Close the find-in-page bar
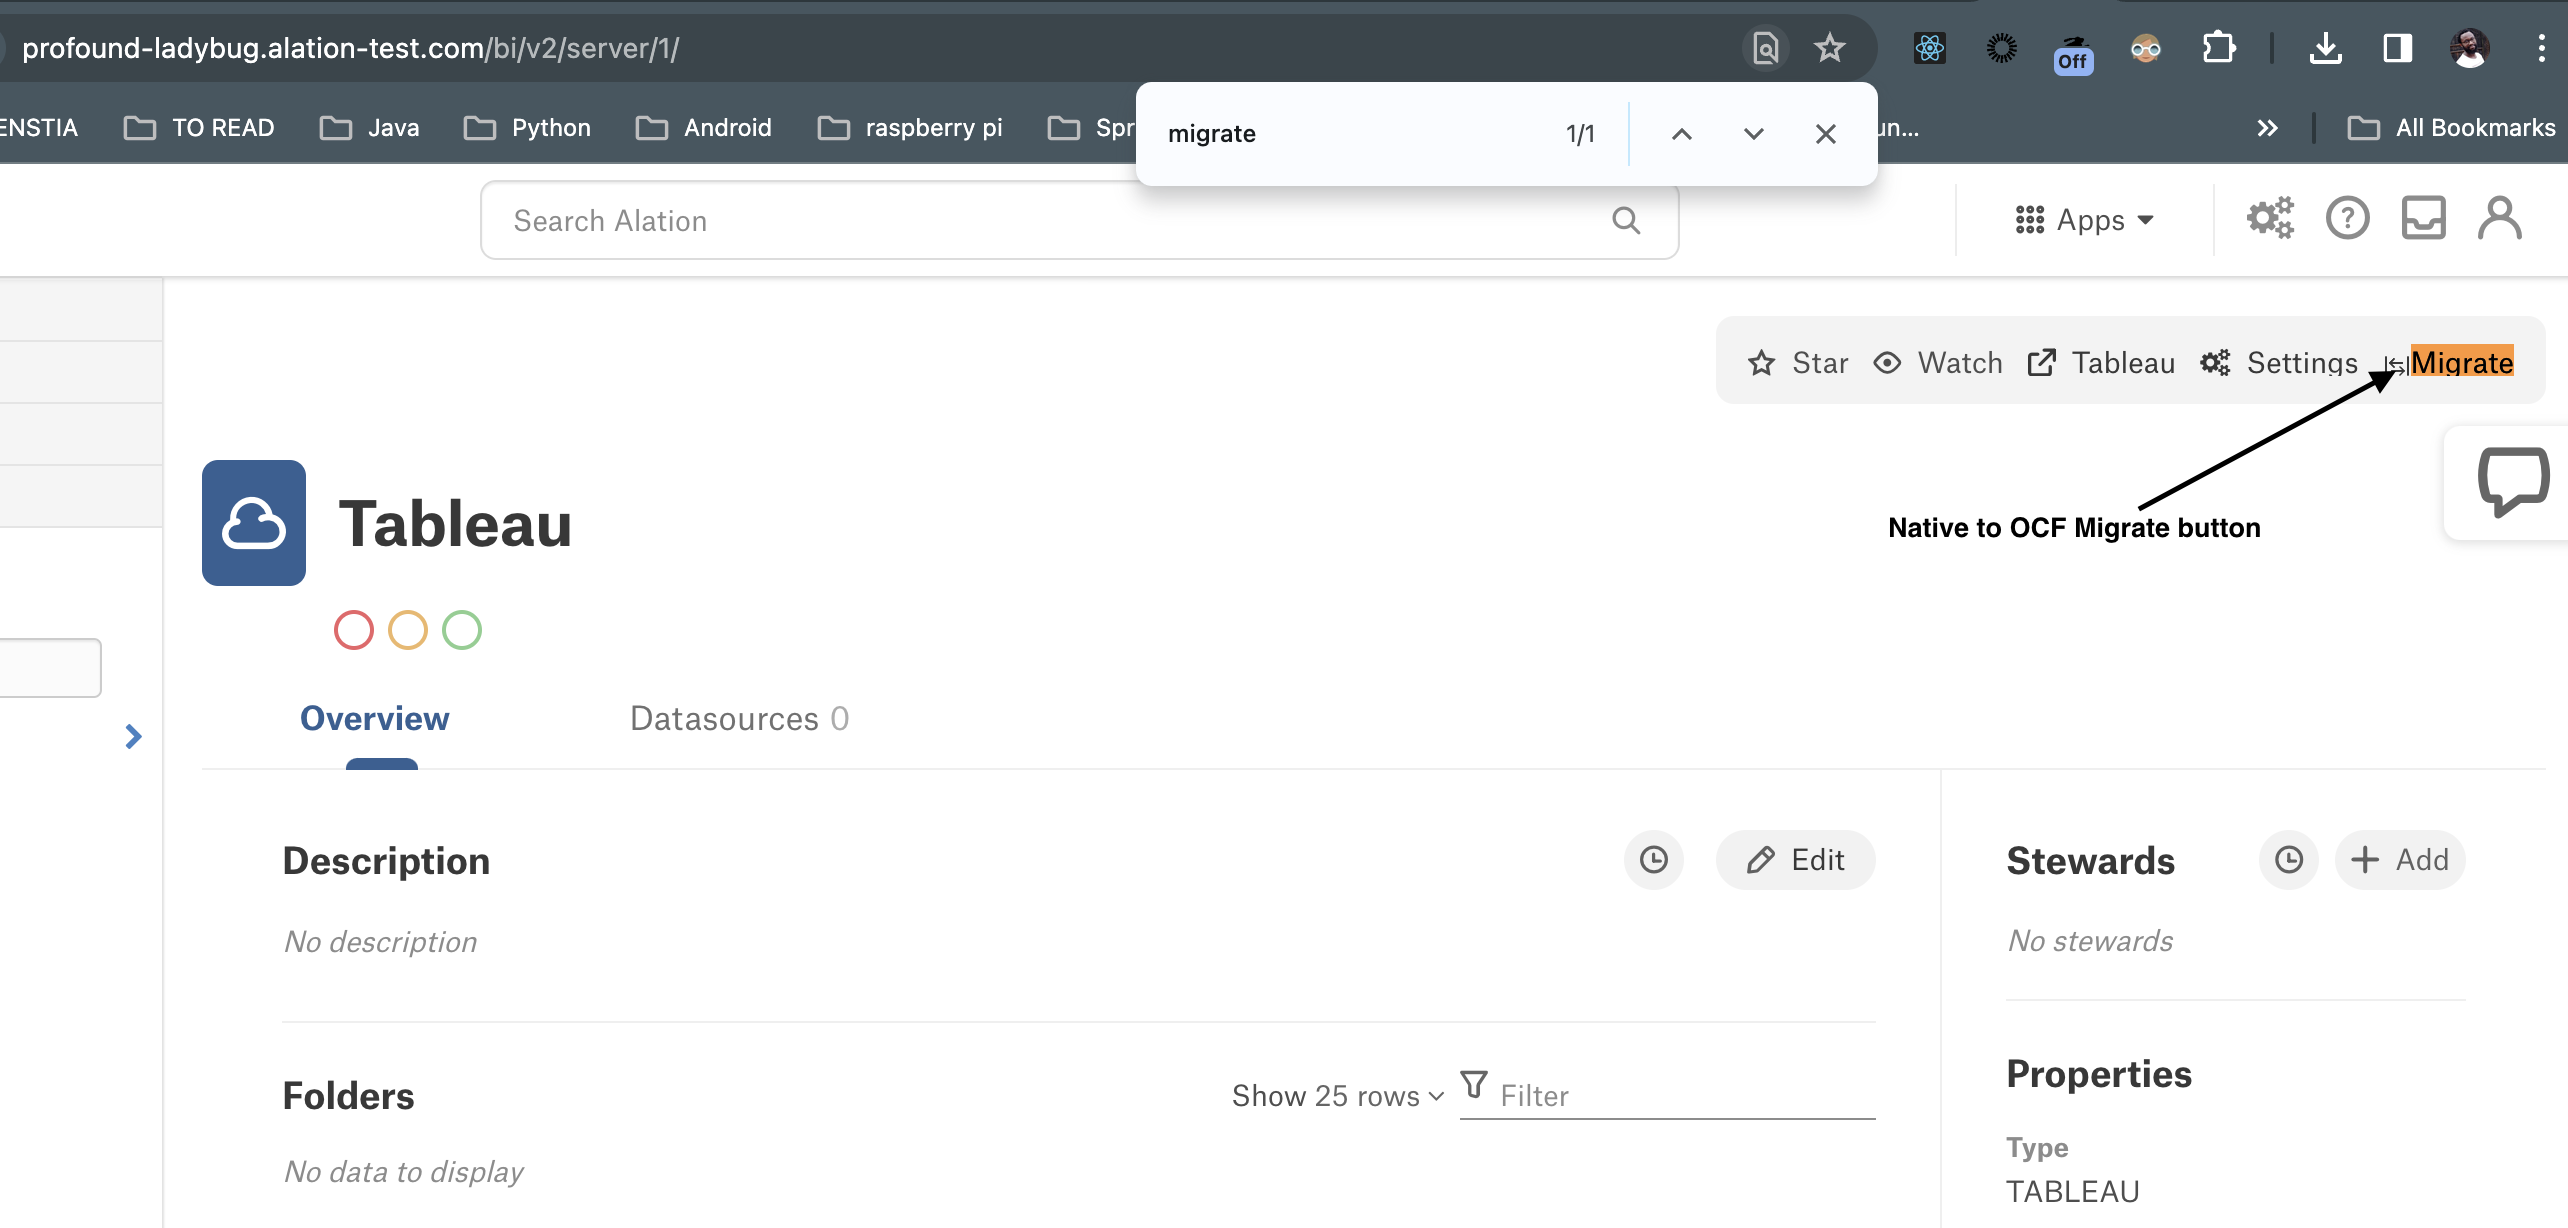 click(x=1826, y=134)
